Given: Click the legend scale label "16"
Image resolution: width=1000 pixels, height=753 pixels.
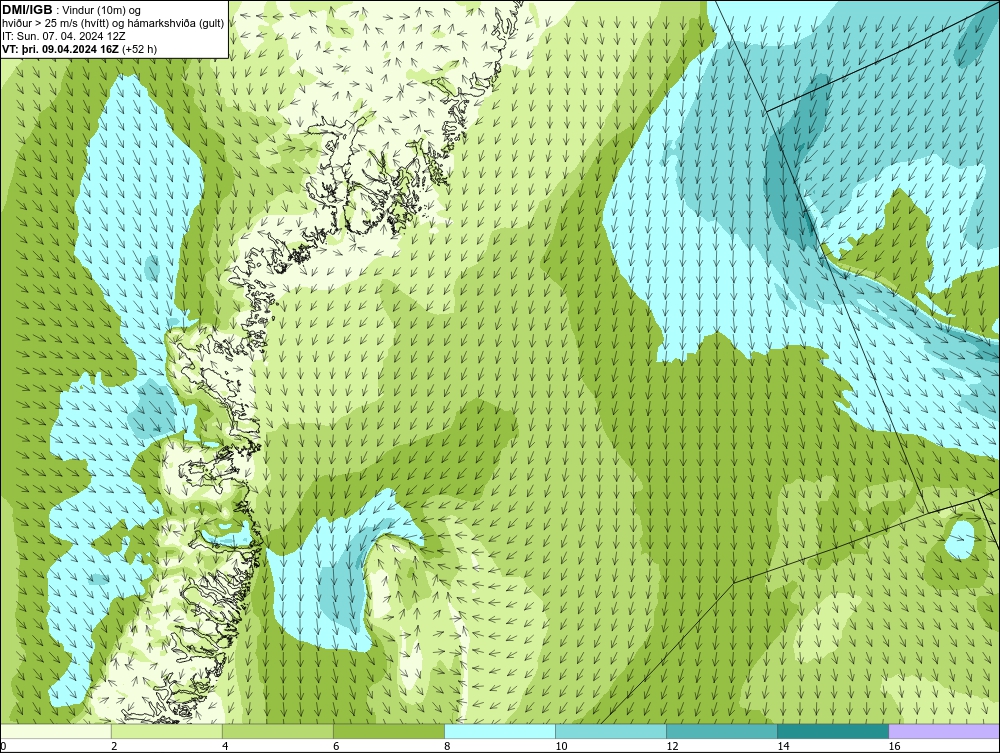Looking at the screenshot, I should pos(895,747).
